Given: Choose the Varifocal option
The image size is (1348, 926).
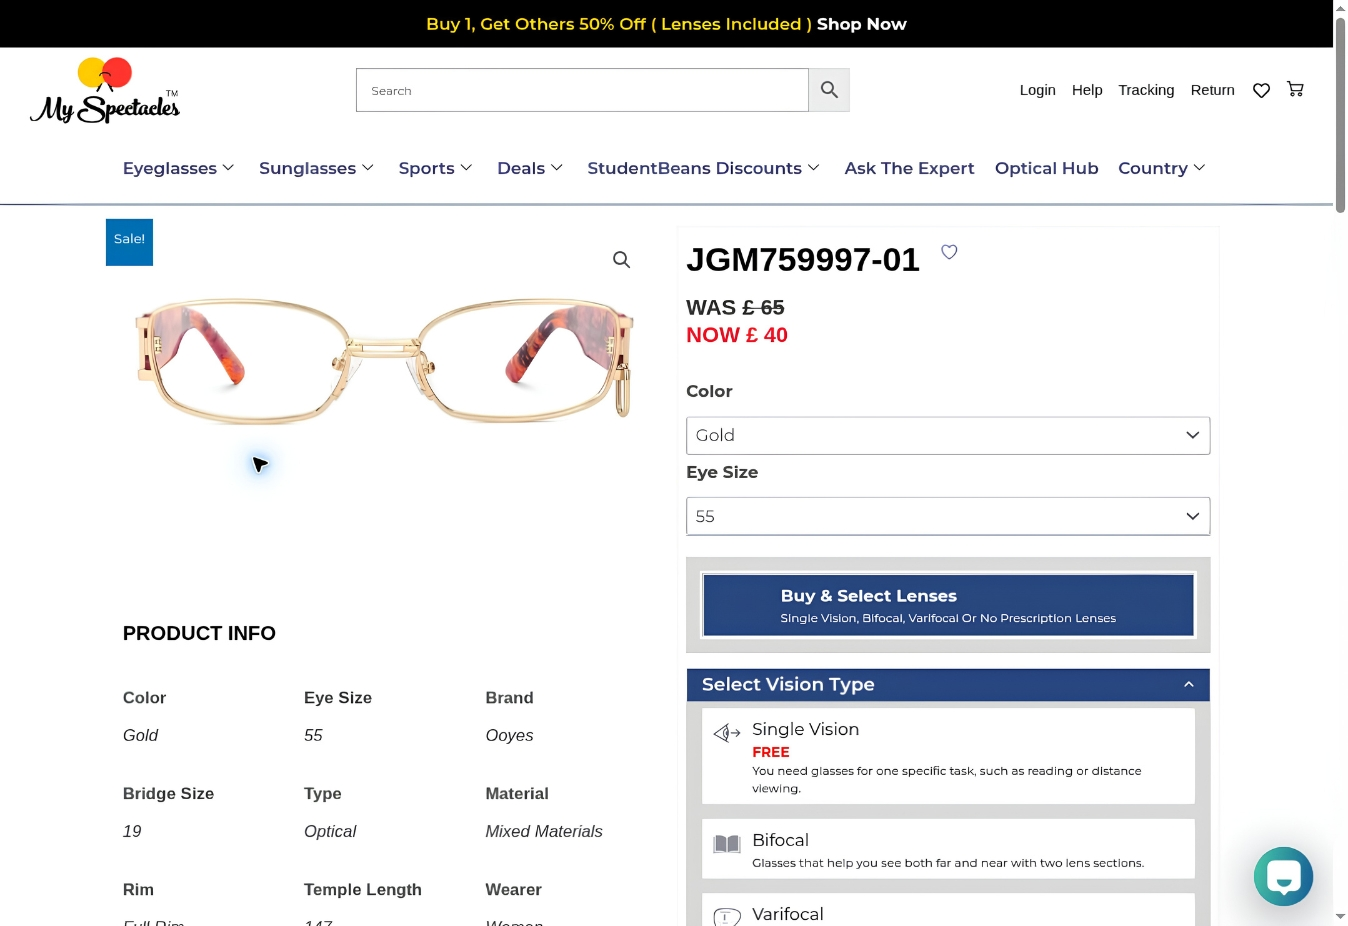Looking at the screenshot, I should [948, 910].
